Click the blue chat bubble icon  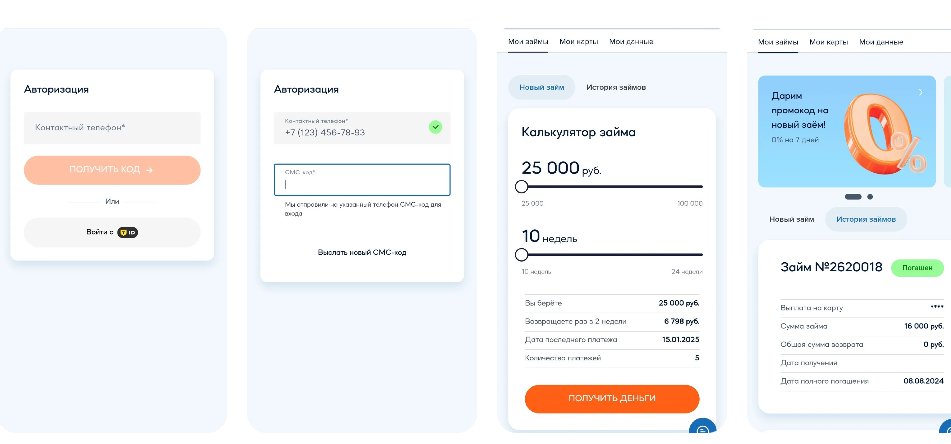pyautogui.click(x=702, y=428)
